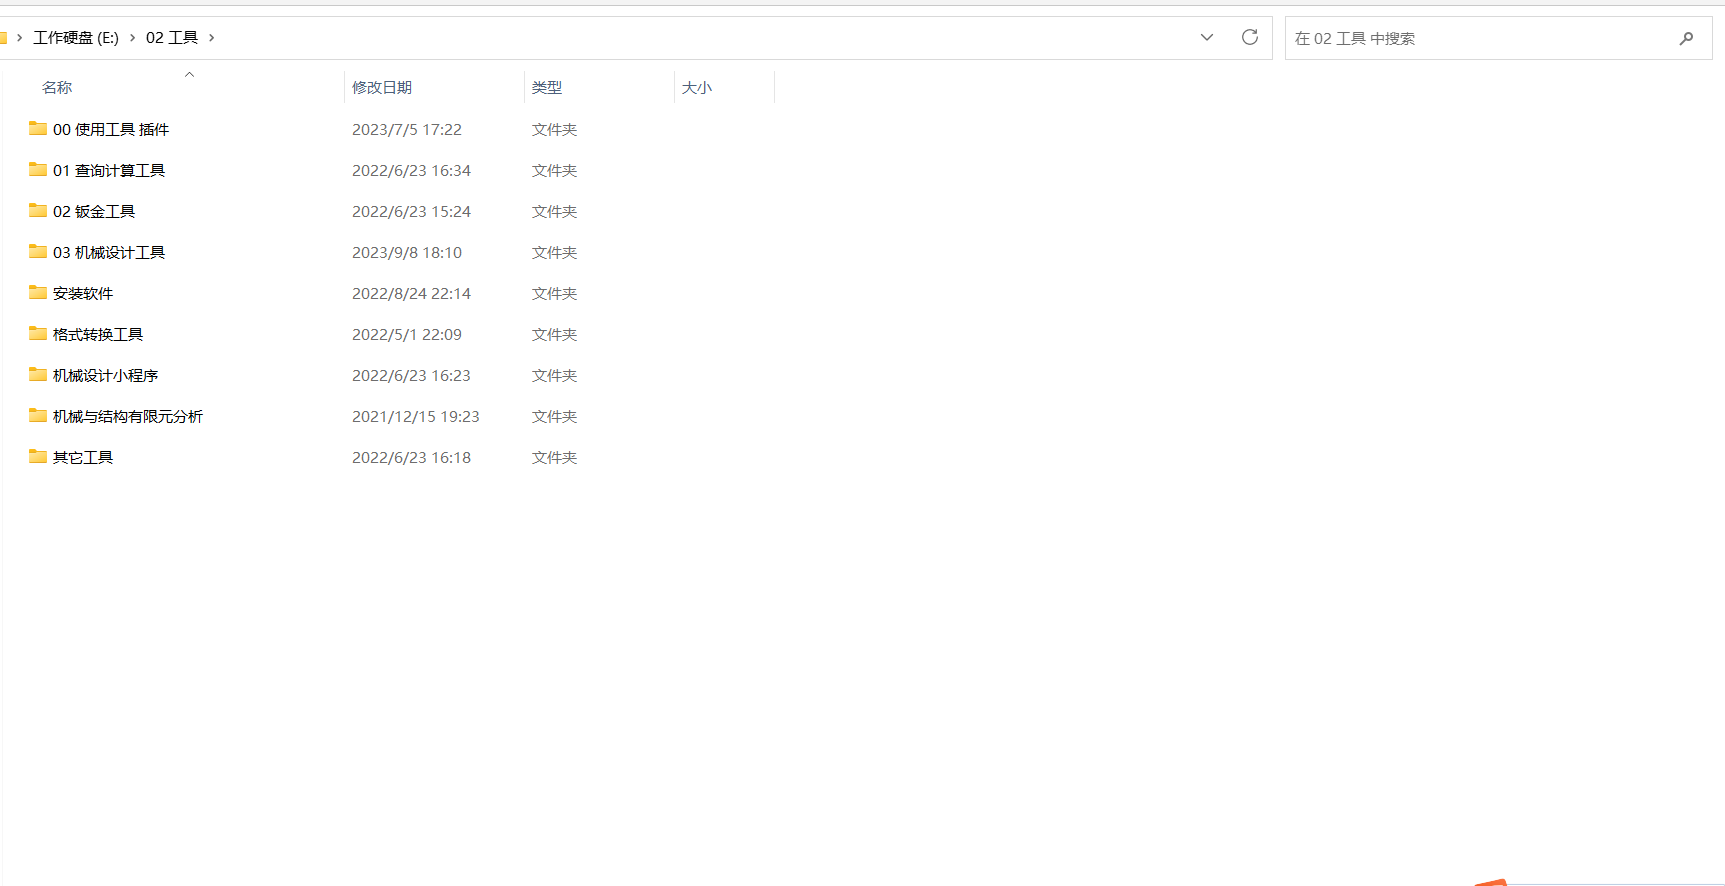
Task: Click folder icon of 01 查询计算工具
Action: (x=38, y=170)
